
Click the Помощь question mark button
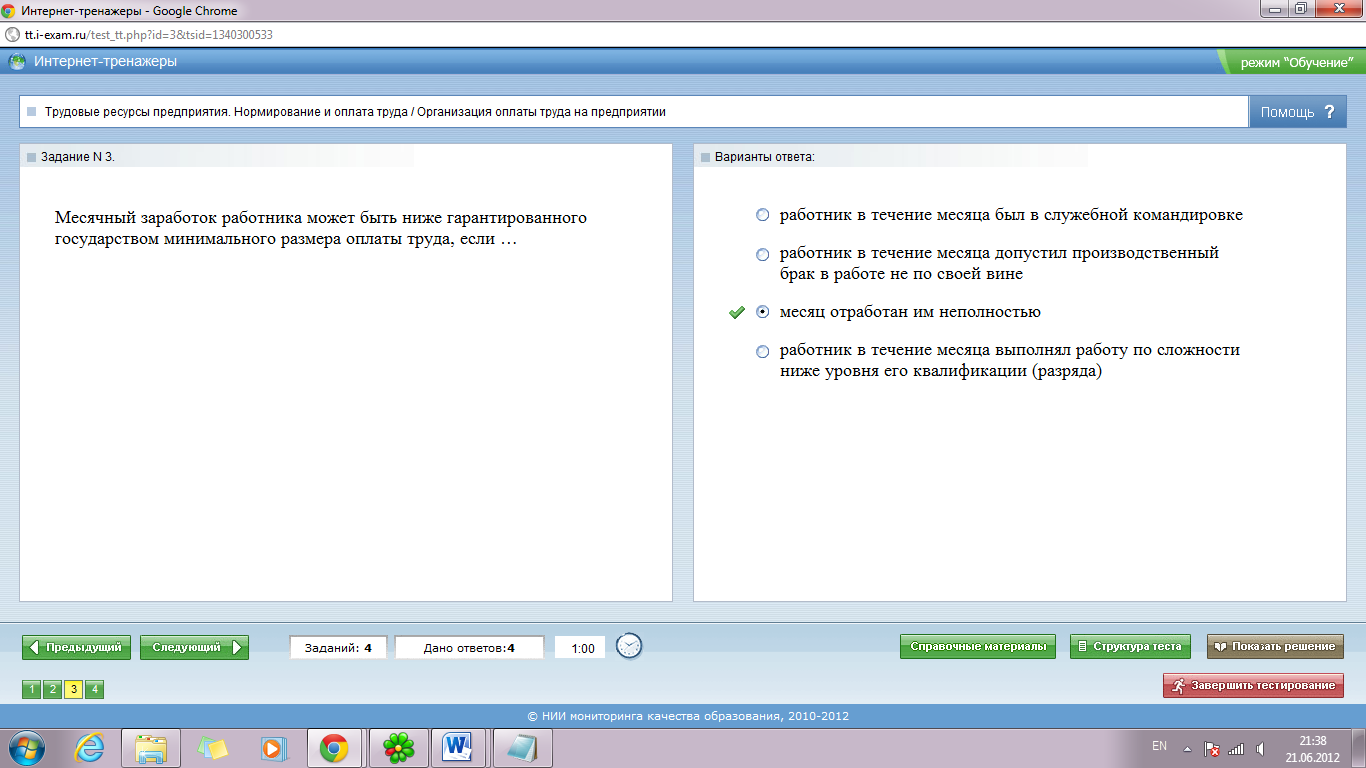click(x=1297, y=112)
